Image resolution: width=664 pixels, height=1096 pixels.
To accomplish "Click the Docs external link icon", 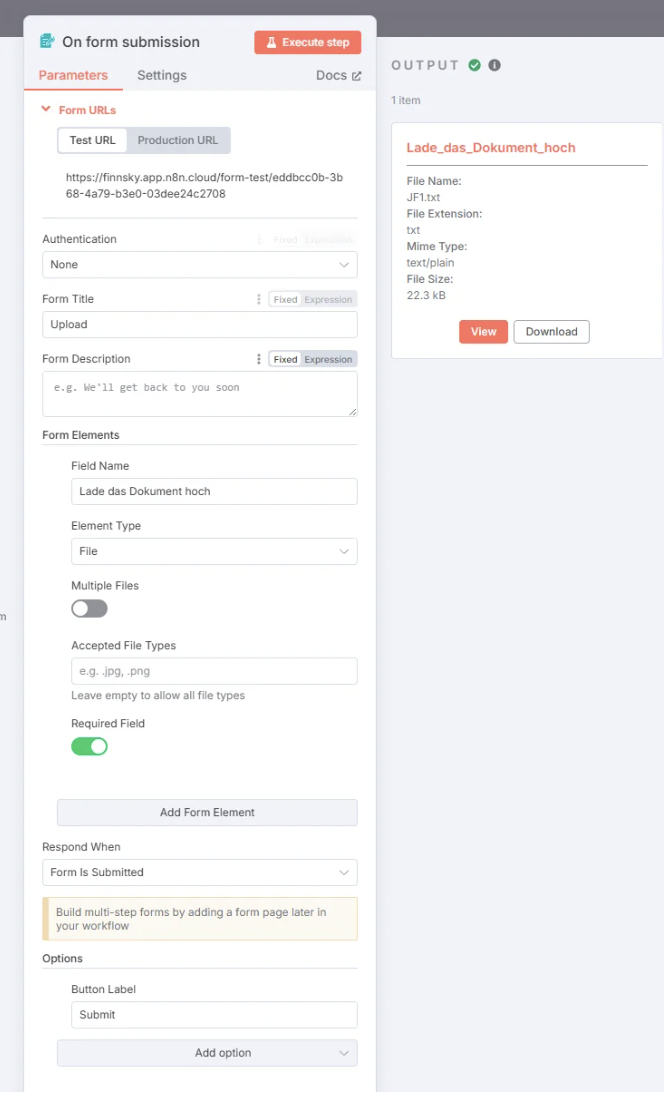I will click(356, 75).
